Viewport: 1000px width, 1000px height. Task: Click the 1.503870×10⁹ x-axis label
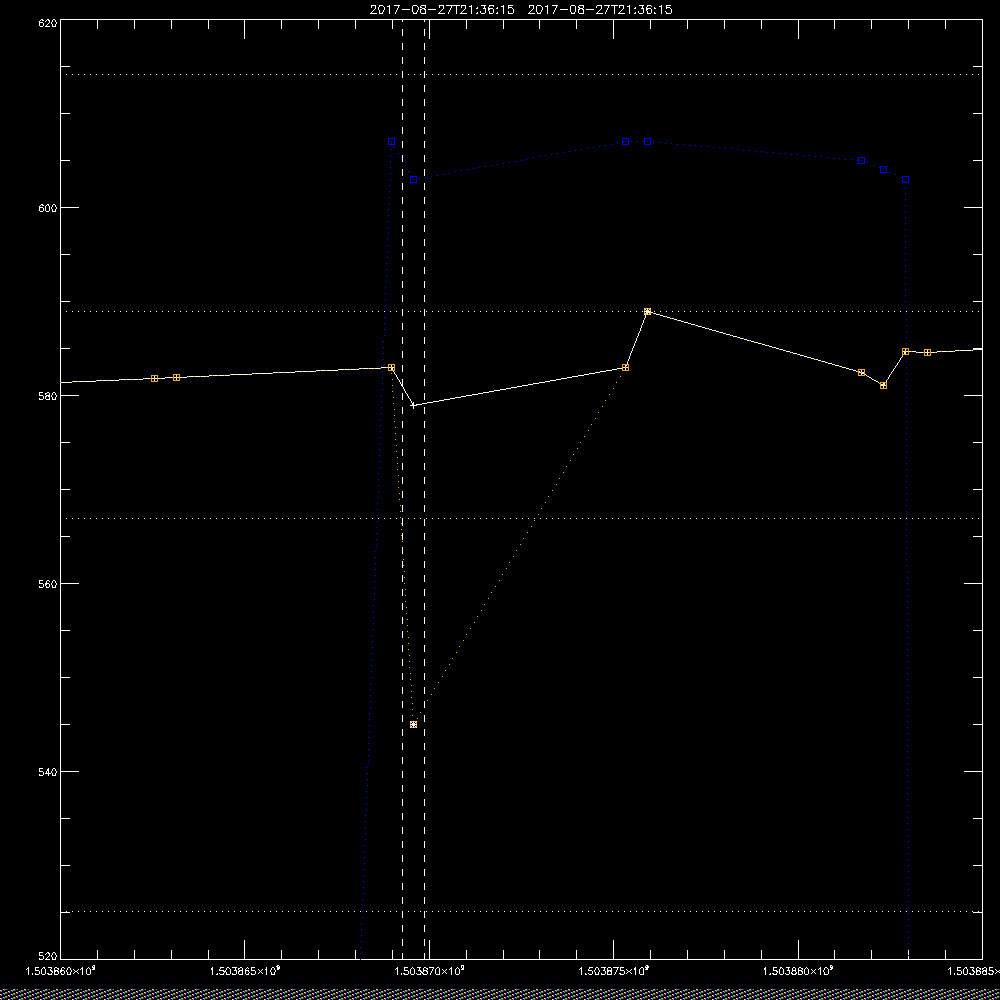(x=429, y=971)
